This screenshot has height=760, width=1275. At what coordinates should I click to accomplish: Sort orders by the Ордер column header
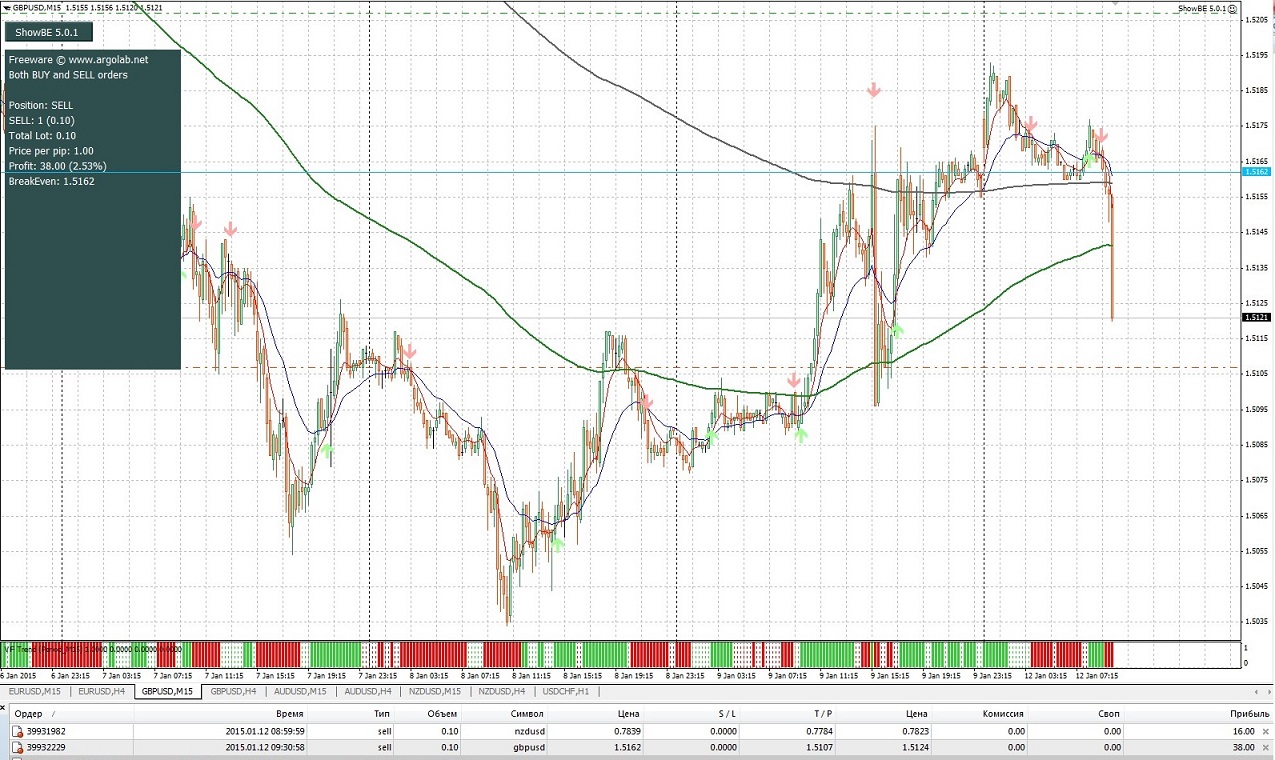pos(30,714)
